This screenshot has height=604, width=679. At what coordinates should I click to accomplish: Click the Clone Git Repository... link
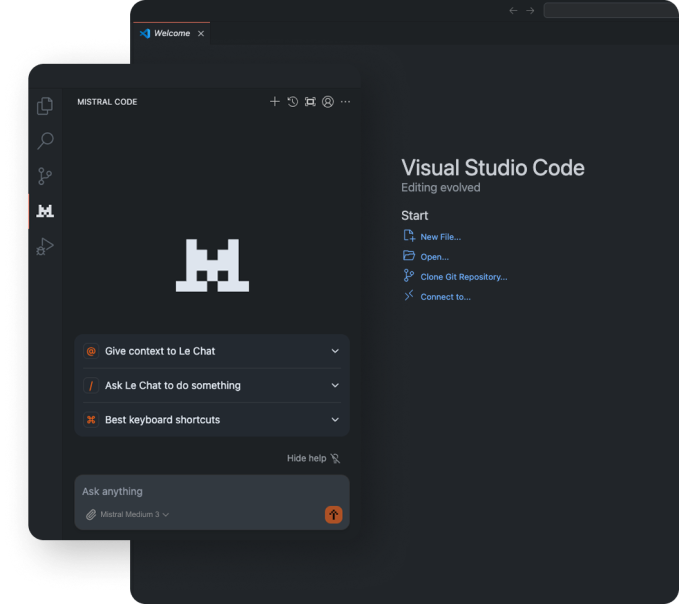coord(464,277)
